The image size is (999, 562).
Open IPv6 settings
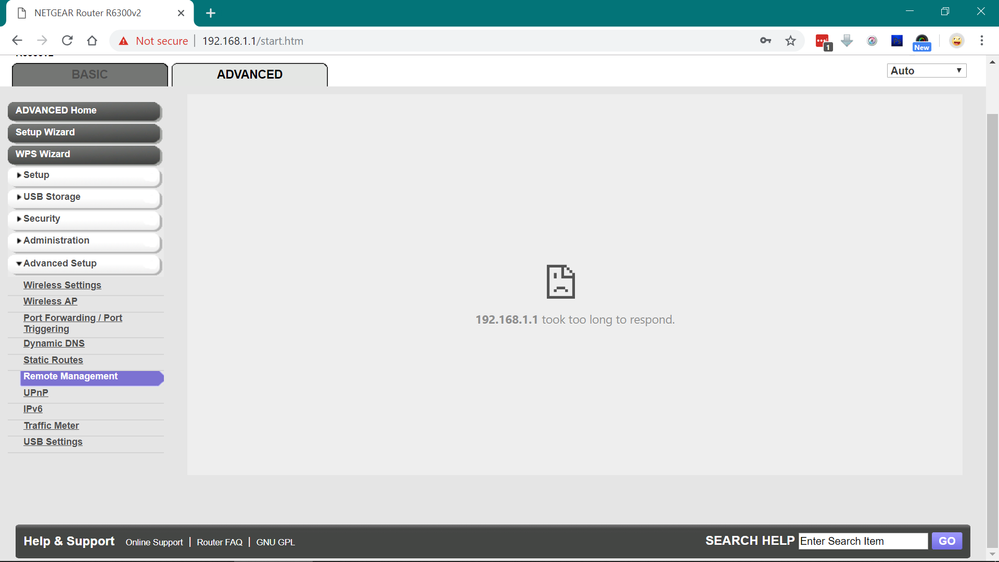coord(33,409)
